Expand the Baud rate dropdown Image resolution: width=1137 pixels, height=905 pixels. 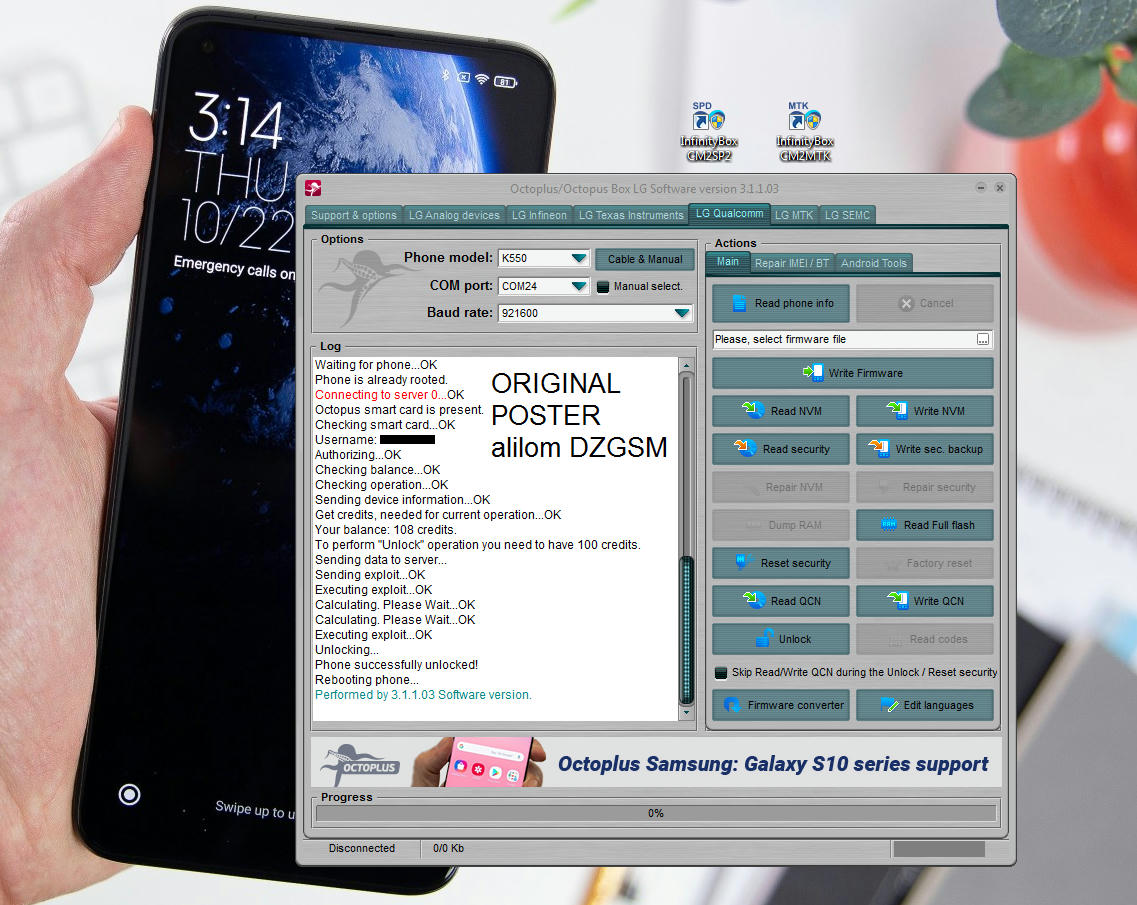682,313
